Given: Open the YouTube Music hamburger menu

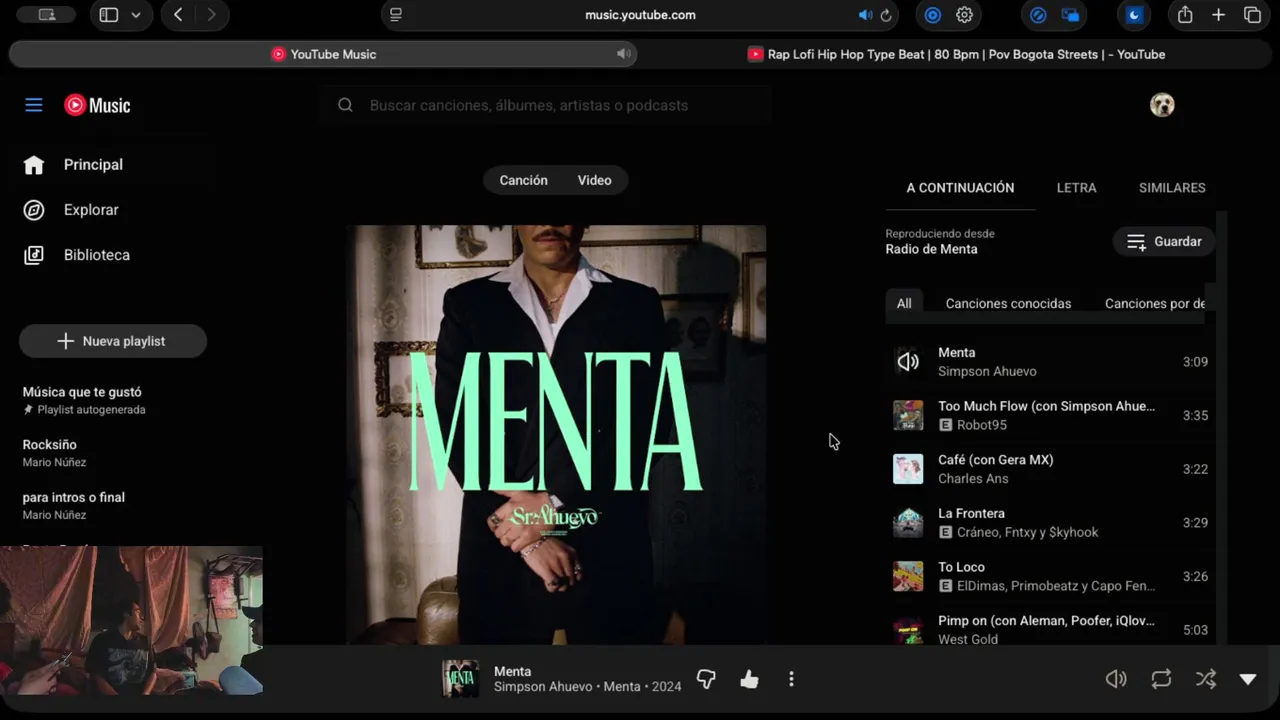Looking at the screenshot, I should pos(34,105).
